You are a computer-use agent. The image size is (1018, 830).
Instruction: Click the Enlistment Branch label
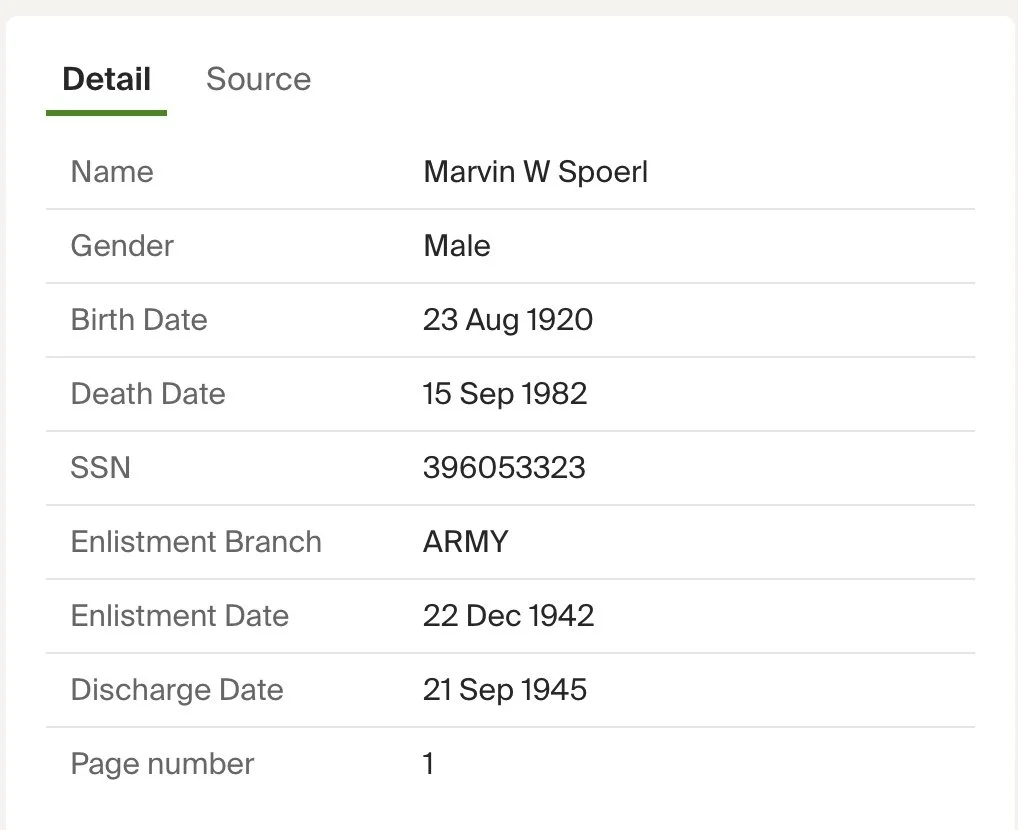196,542
